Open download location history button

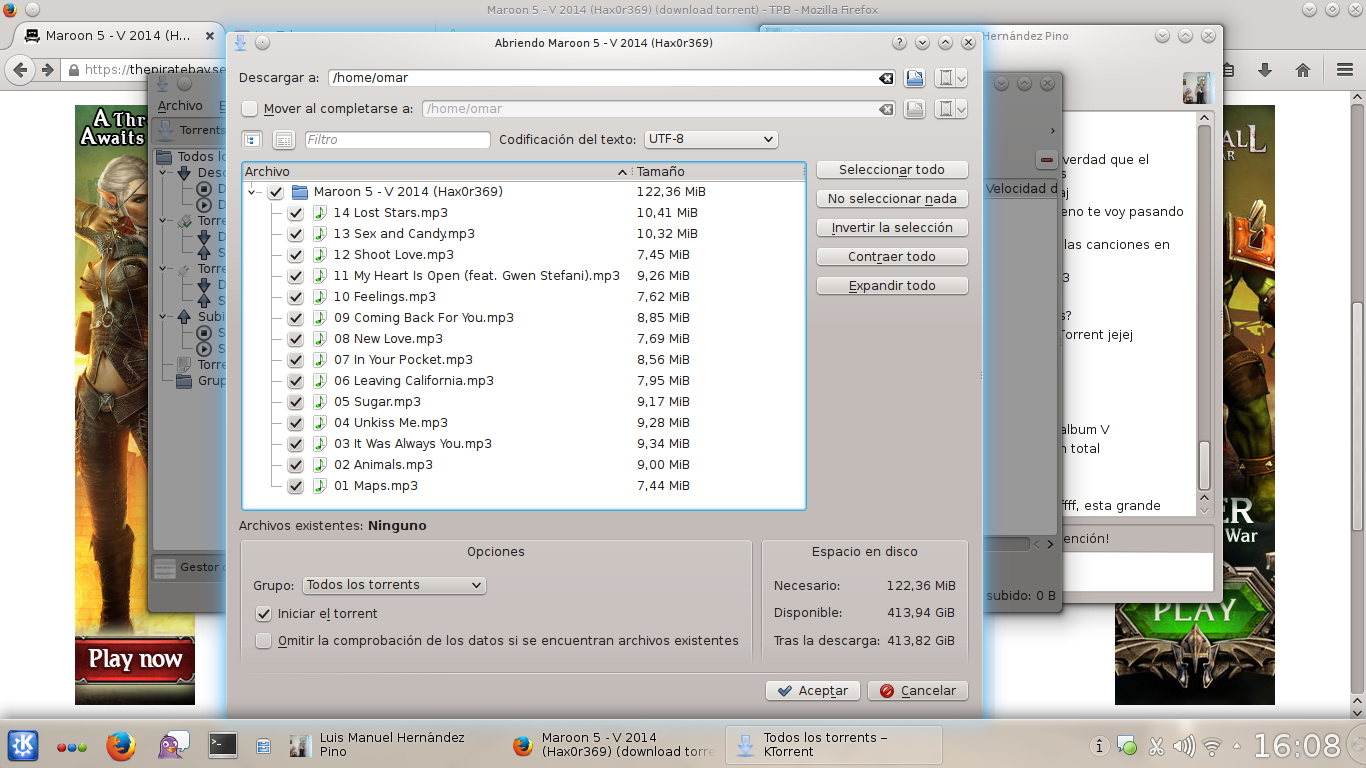pyautogui.click(x=945, y=78)
